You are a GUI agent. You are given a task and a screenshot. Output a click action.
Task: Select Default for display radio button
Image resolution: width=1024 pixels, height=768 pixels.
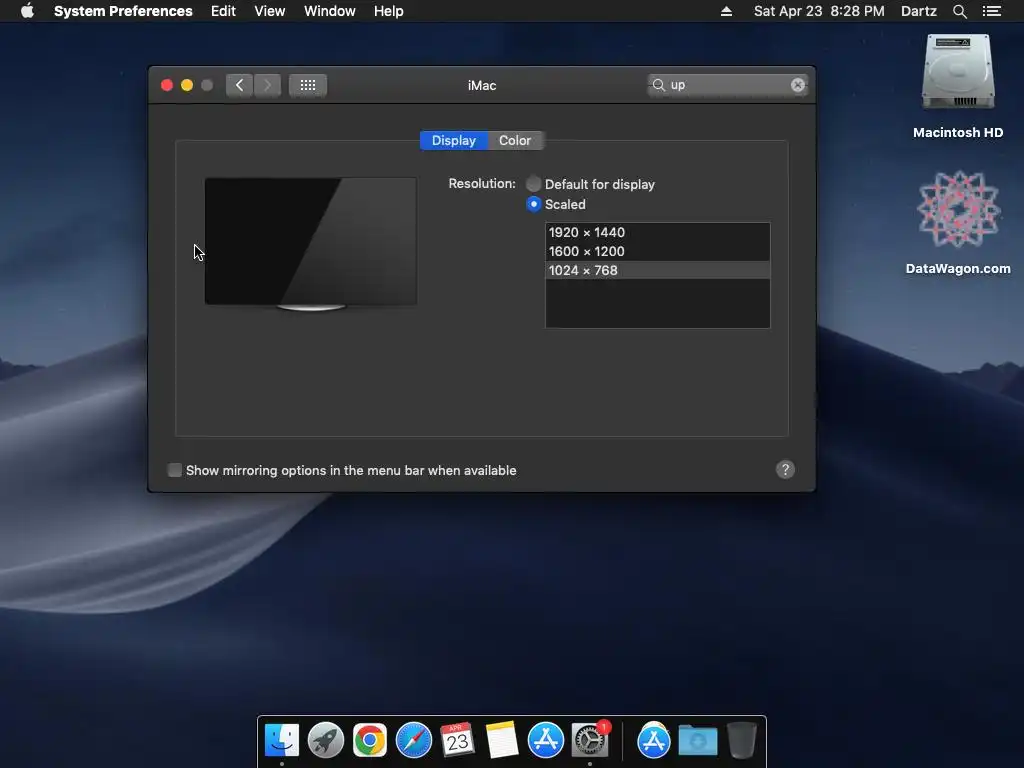point(534,184)
